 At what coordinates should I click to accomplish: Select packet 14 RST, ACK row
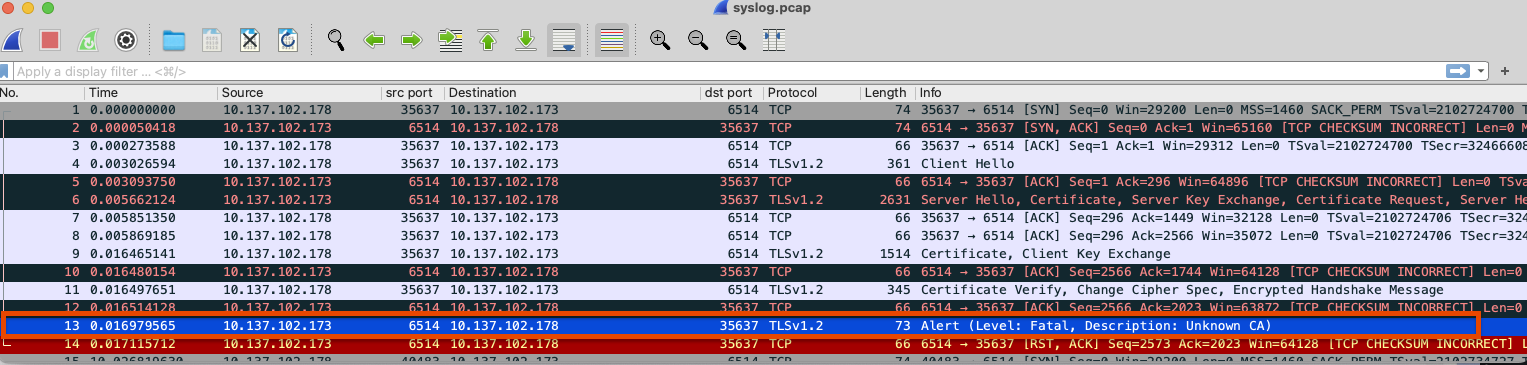click(763, 344)
